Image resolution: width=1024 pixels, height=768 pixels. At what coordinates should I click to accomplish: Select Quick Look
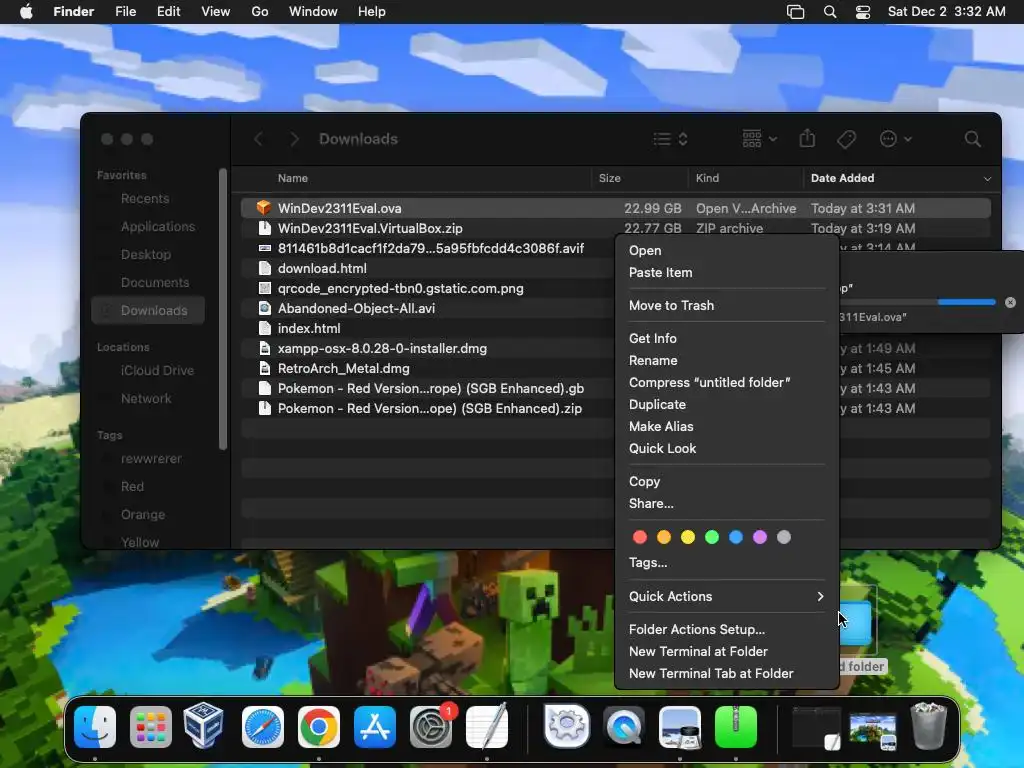662,449
